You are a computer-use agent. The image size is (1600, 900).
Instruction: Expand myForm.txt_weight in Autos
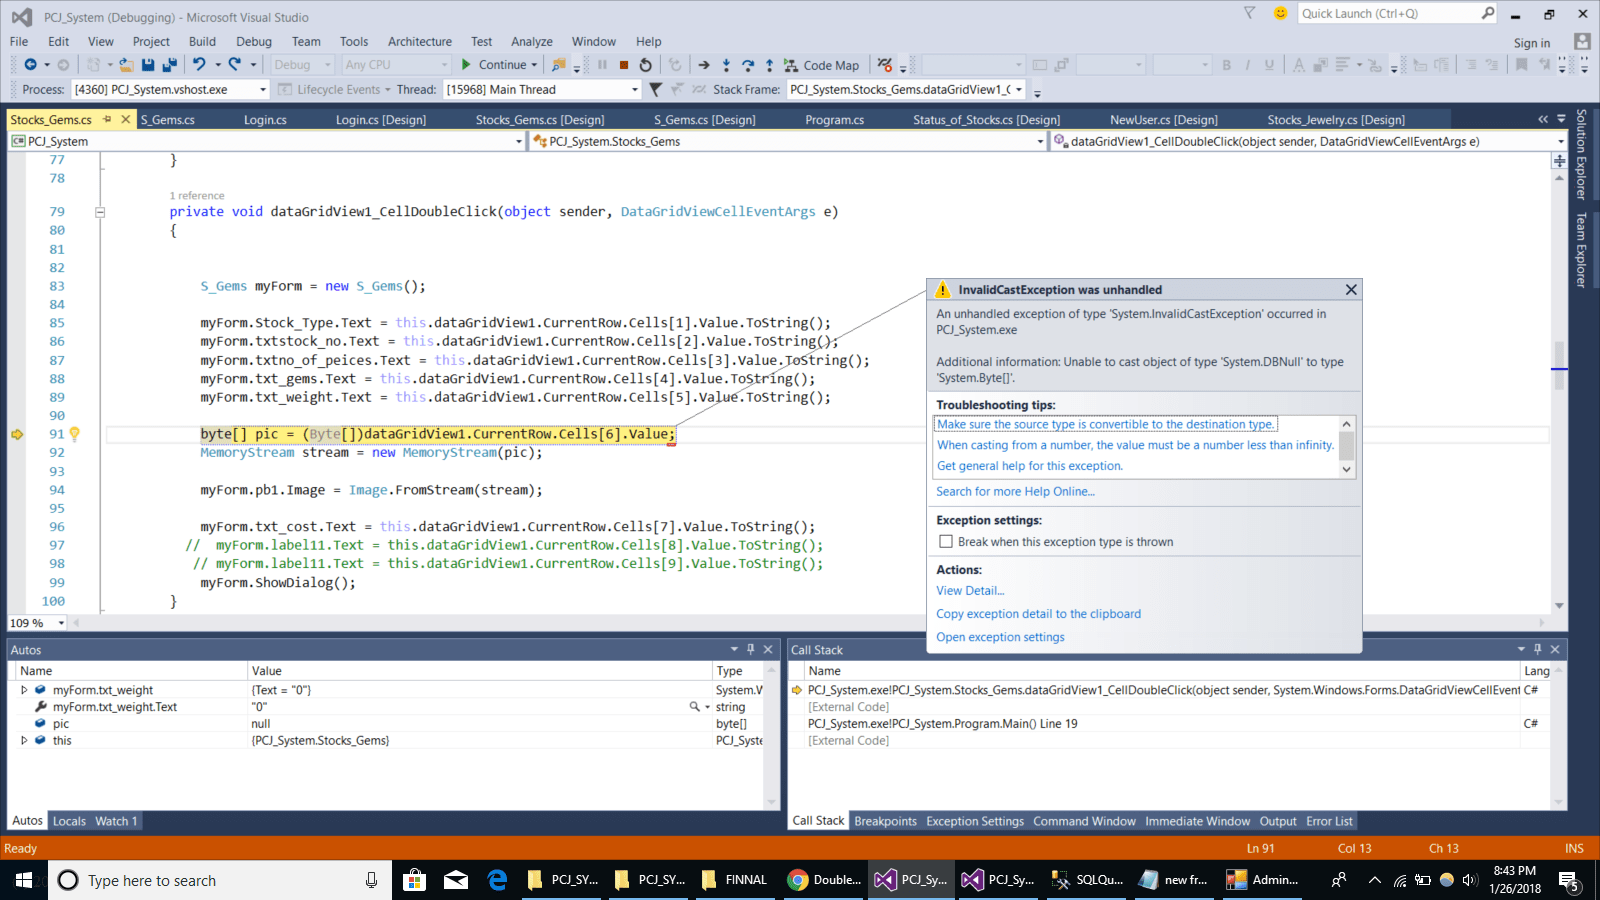[x=24, y=690]
